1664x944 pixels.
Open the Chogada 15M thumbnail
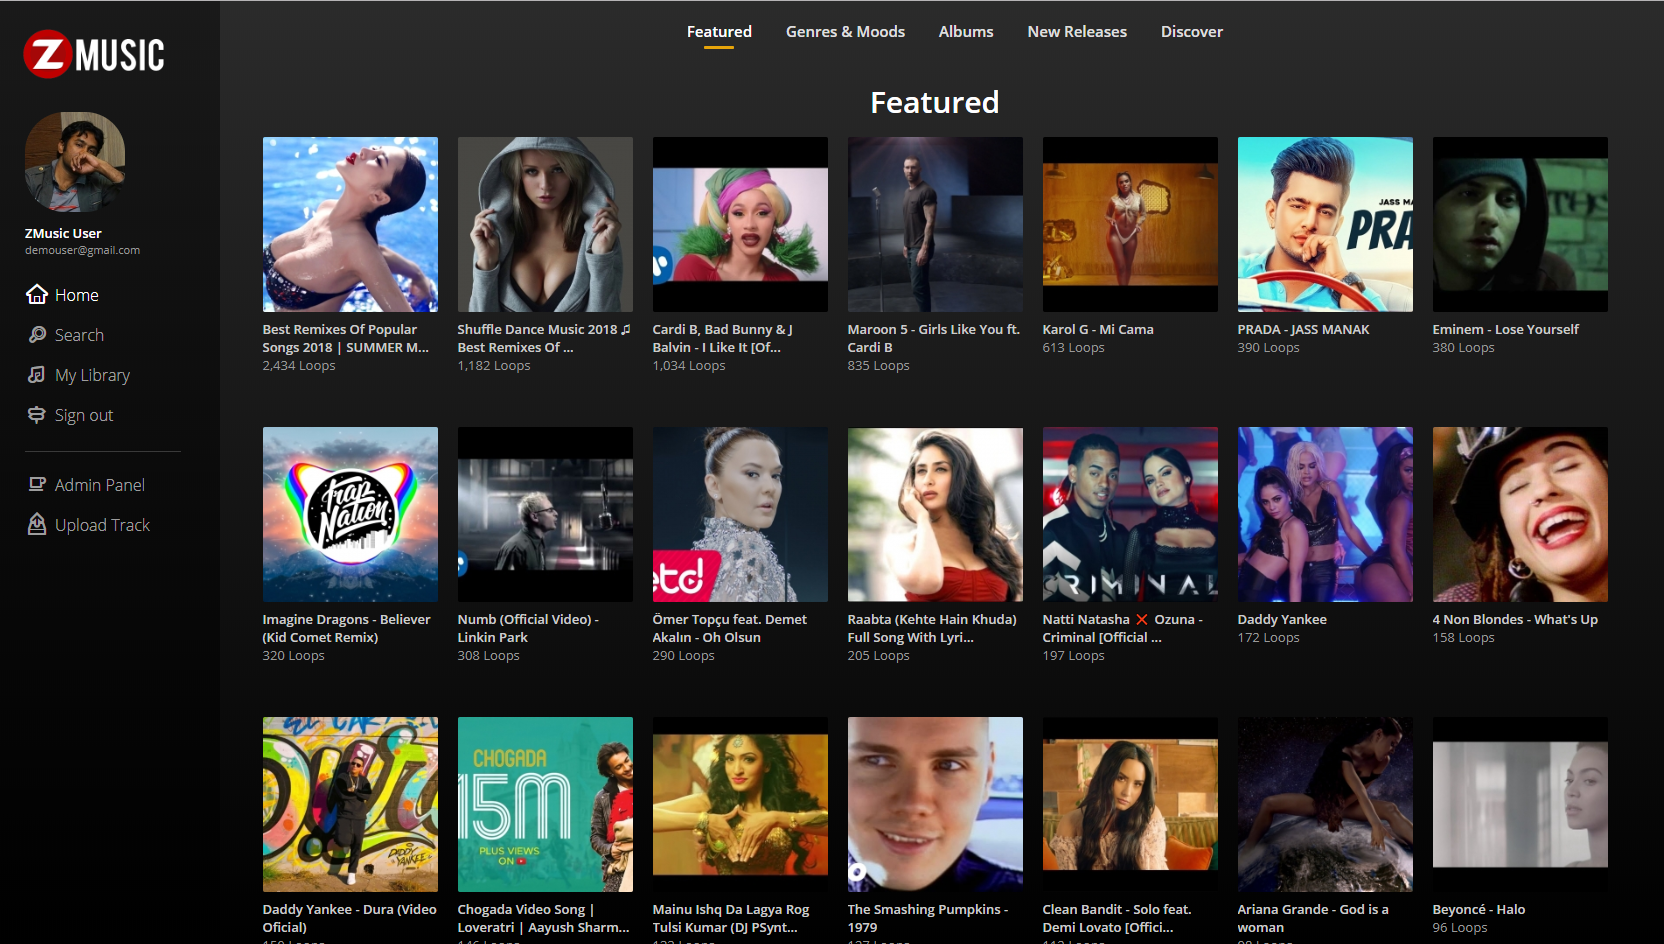[545, 804]
